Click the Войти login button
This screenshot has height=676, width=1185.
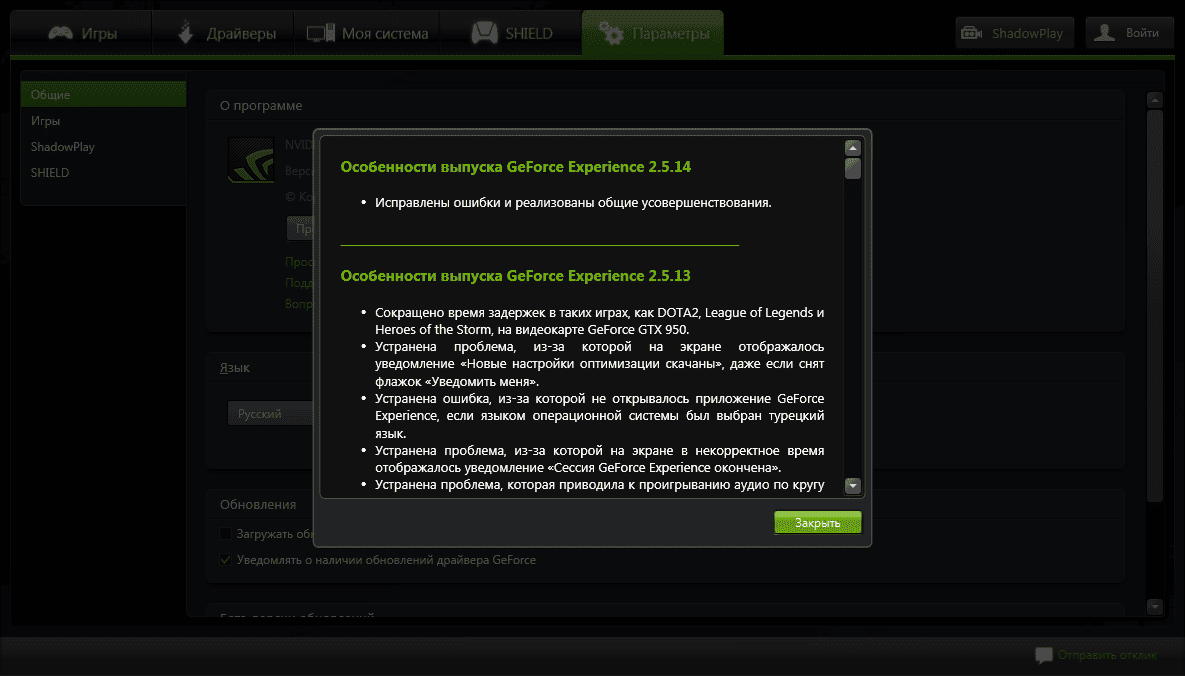click(x=1129, y=33)
